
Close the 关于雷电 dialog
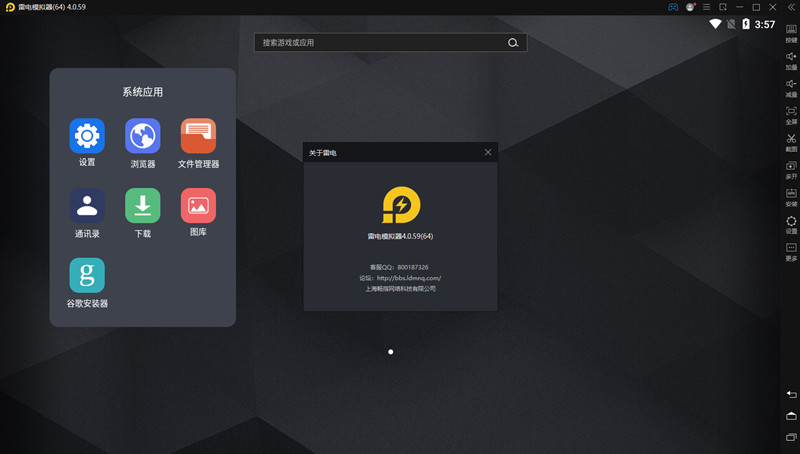point(488,153)
